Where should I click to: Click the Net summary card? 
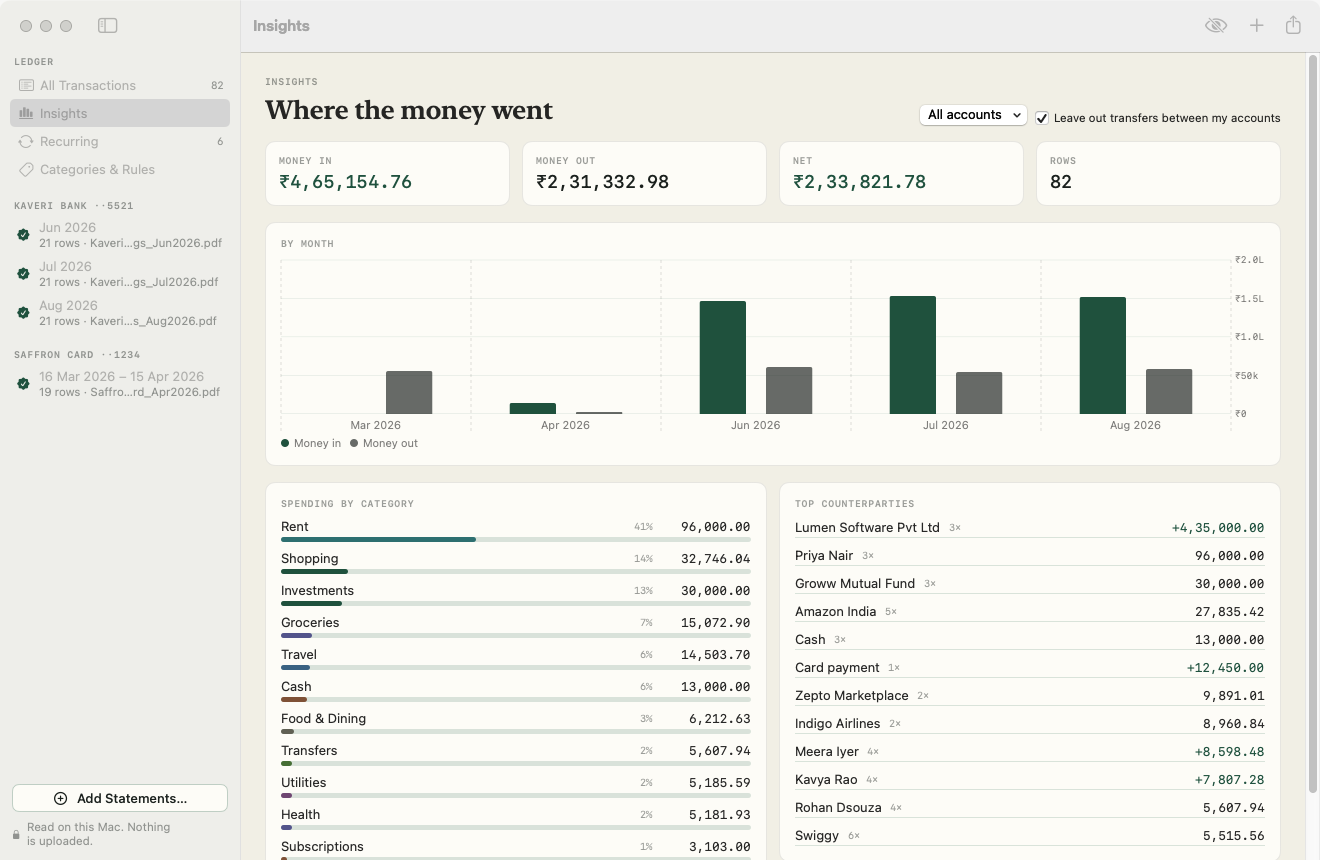click(x=901, y=174)
